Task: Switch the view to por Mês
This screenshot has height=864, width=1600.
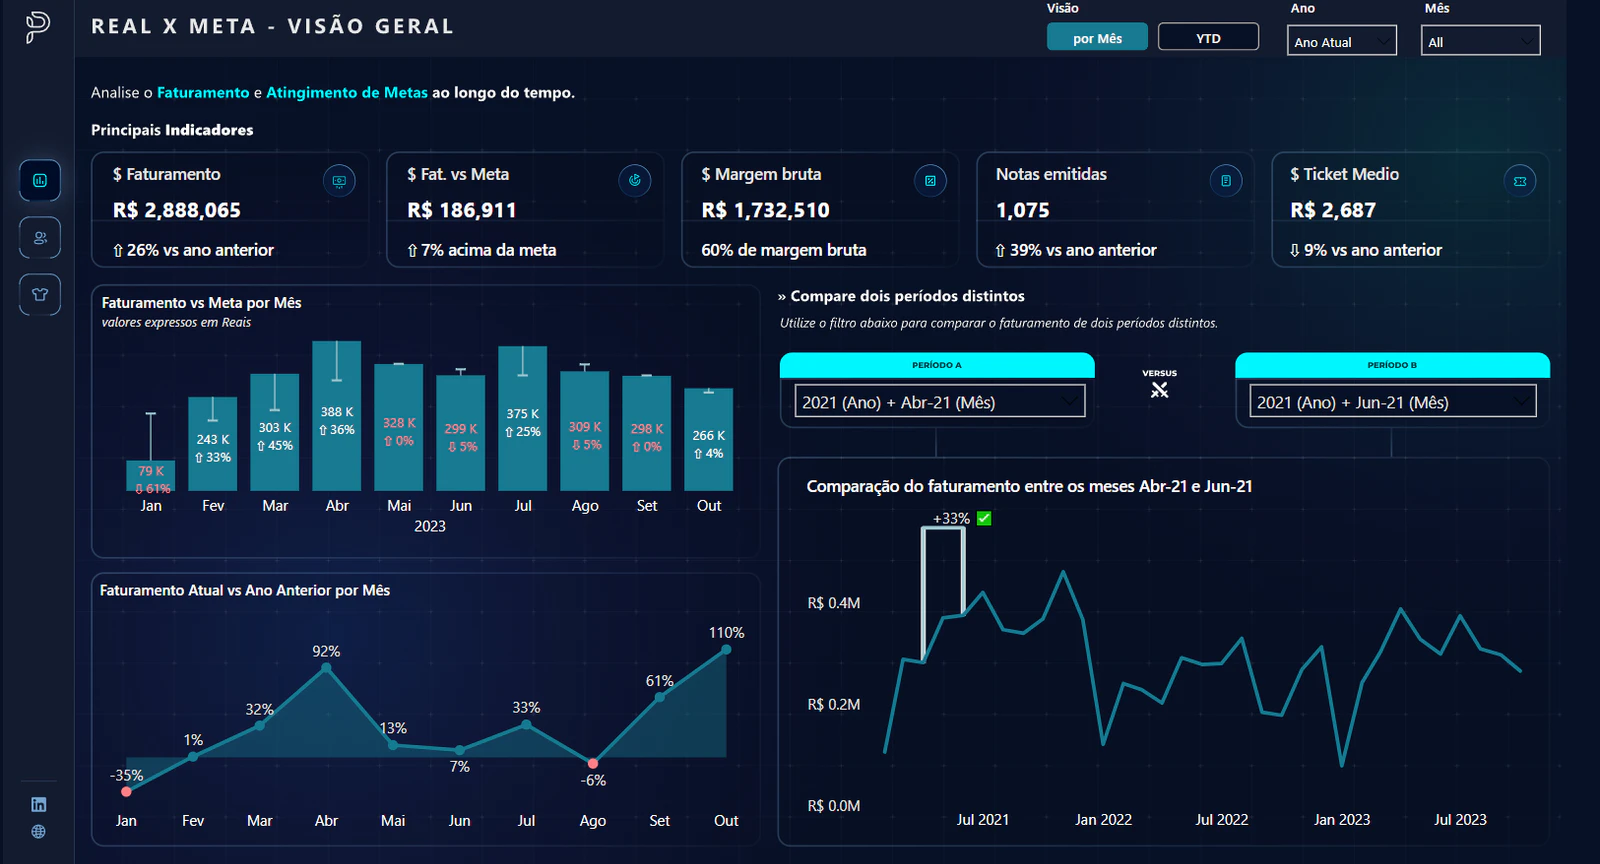Action: tap(1097, 38)
